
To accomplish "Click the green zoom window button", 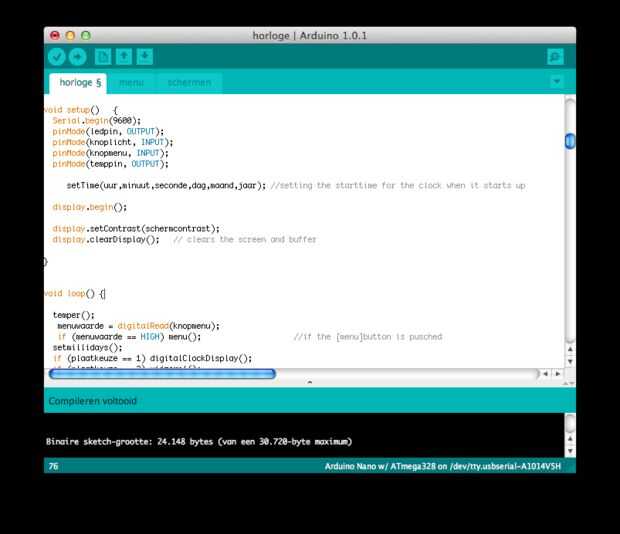I will pos(86,36).
